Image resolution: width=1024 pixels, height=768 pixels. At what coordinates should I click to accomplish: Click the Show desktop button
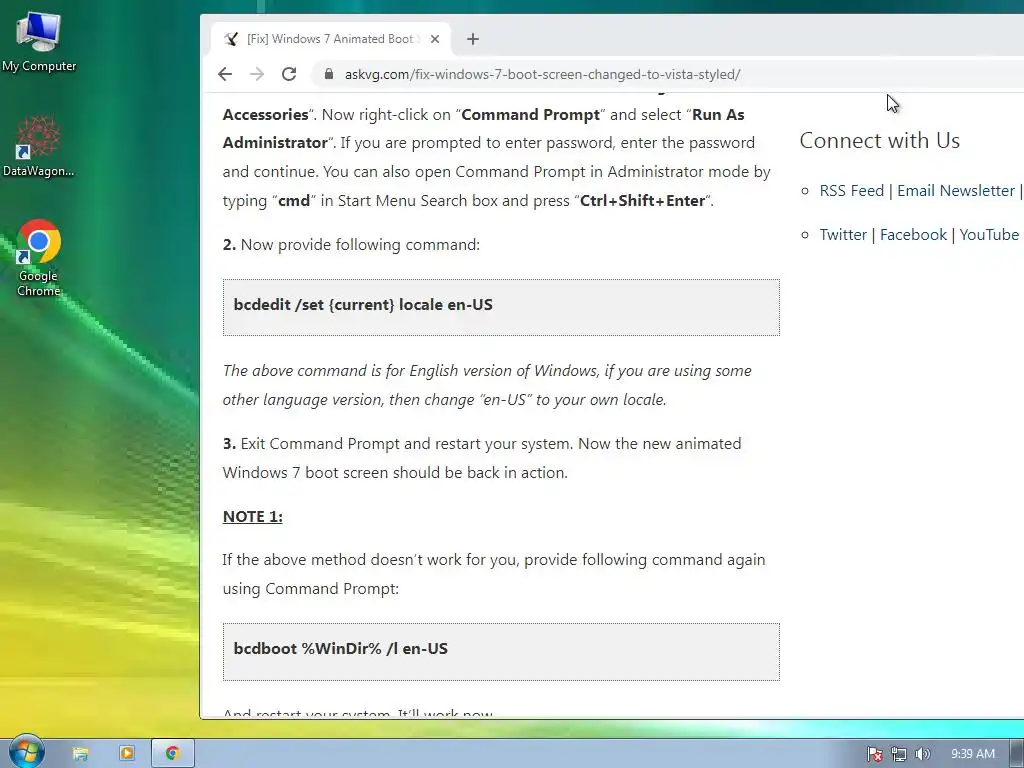(1017, 754)
